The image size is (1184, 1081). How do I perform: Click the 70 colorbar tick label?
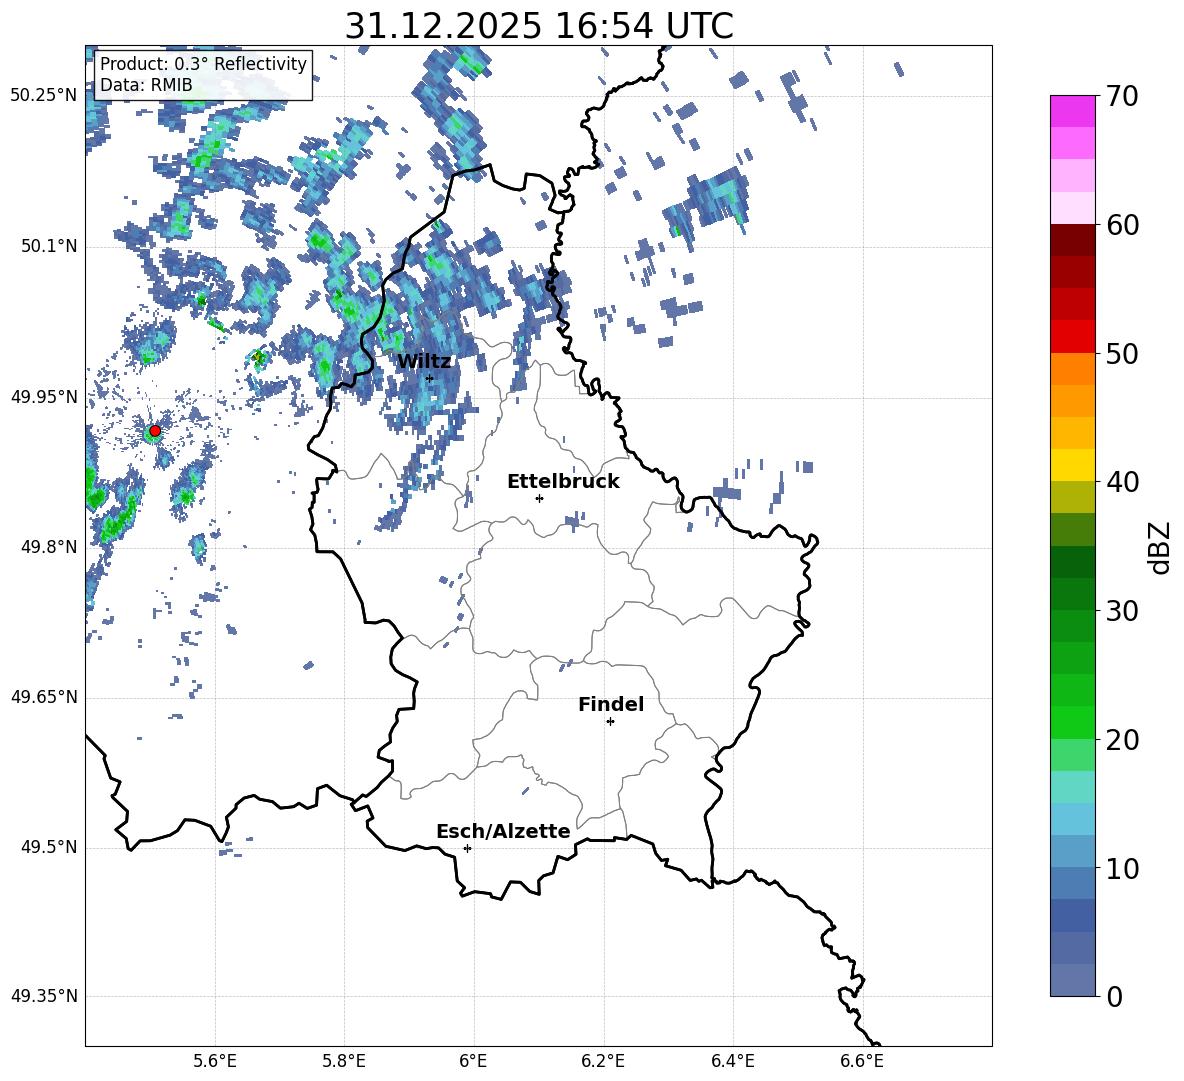click(x=1122, y=97)
